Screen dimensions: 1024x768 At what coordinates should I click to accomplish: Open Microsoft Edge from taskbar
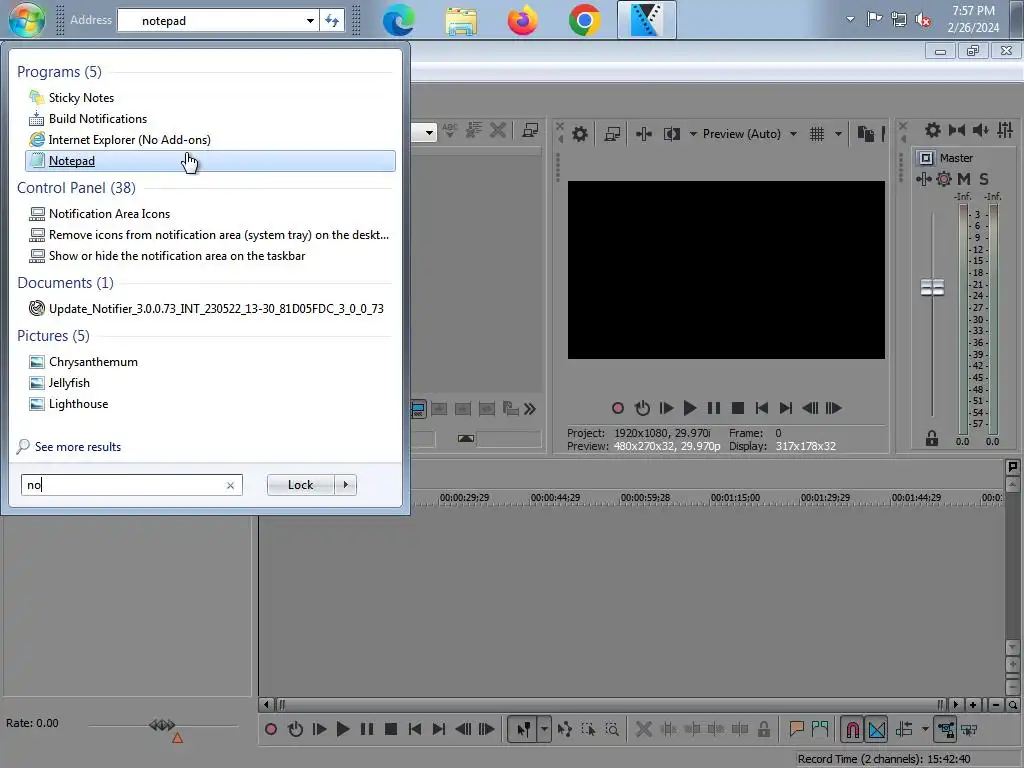coord(398,20)
